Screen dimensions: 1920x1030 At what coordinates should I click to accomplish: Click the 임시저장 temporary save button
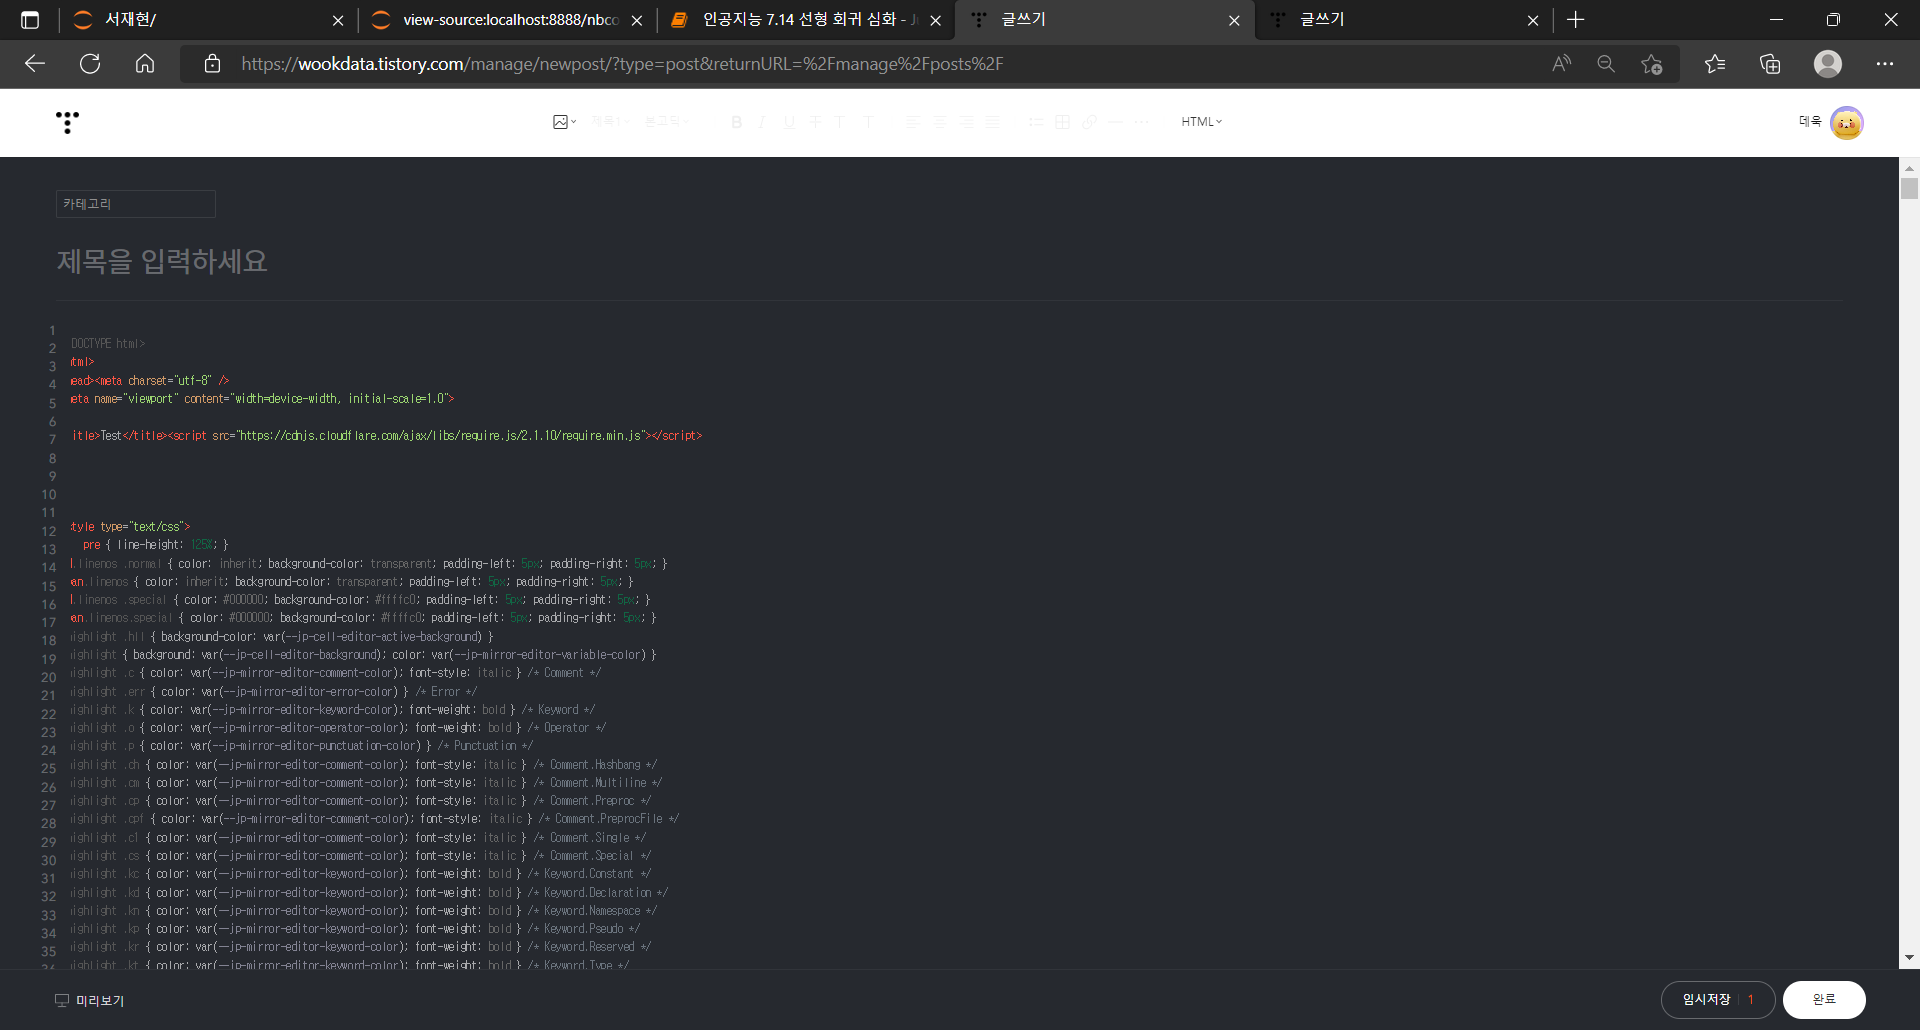[1705, 999]
